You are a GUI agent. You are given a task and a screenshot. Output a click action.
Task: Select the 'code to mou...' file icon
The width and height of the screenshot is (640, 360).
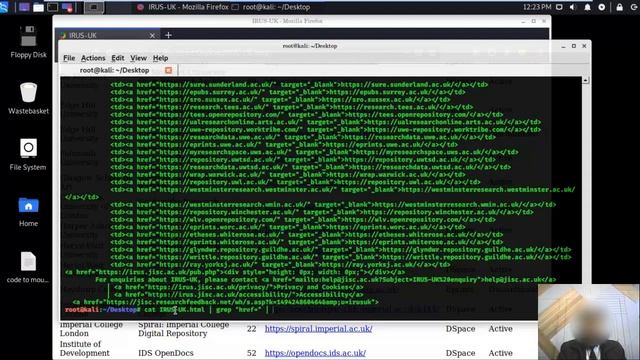[x=28, y=267]
